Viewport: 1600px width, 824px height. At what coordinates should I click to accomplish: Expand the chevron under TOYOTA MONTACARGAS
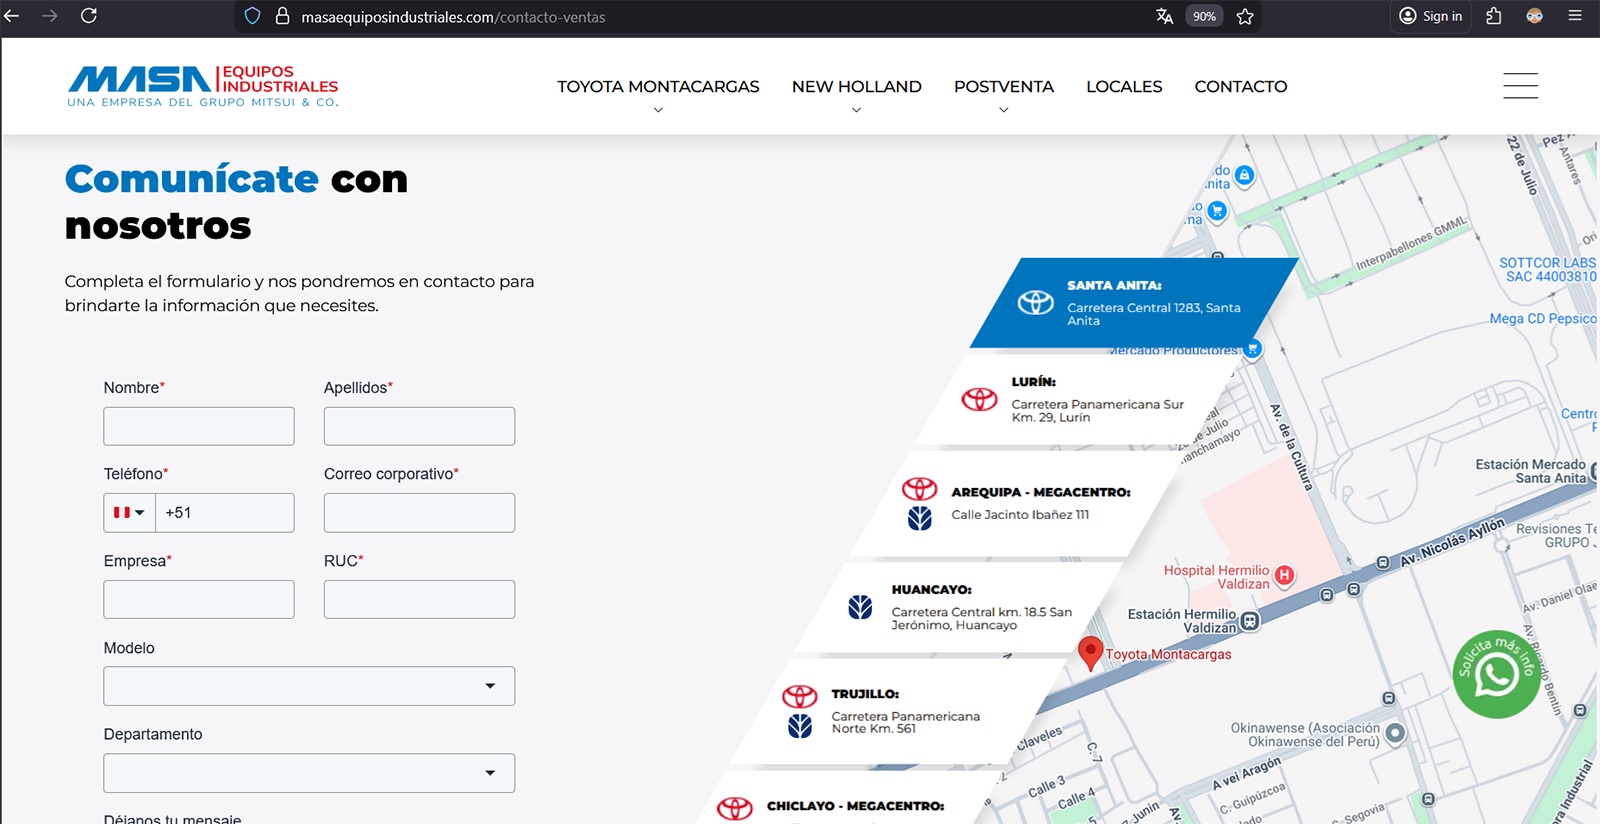pos(658,110)
